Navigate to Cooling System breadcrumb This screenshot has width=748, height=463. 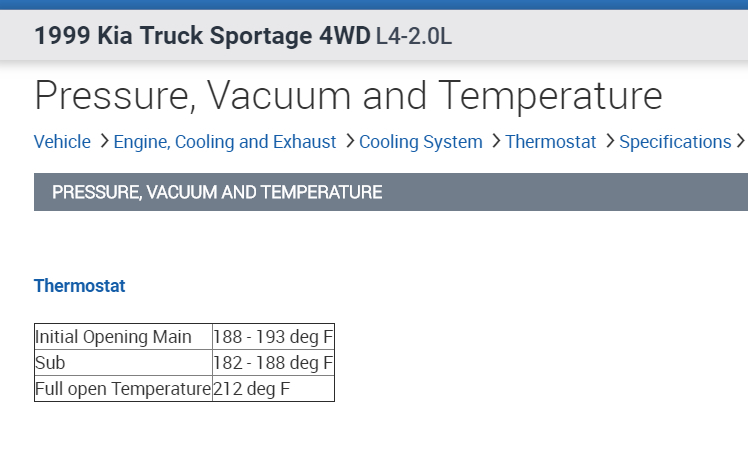[421, 142]
